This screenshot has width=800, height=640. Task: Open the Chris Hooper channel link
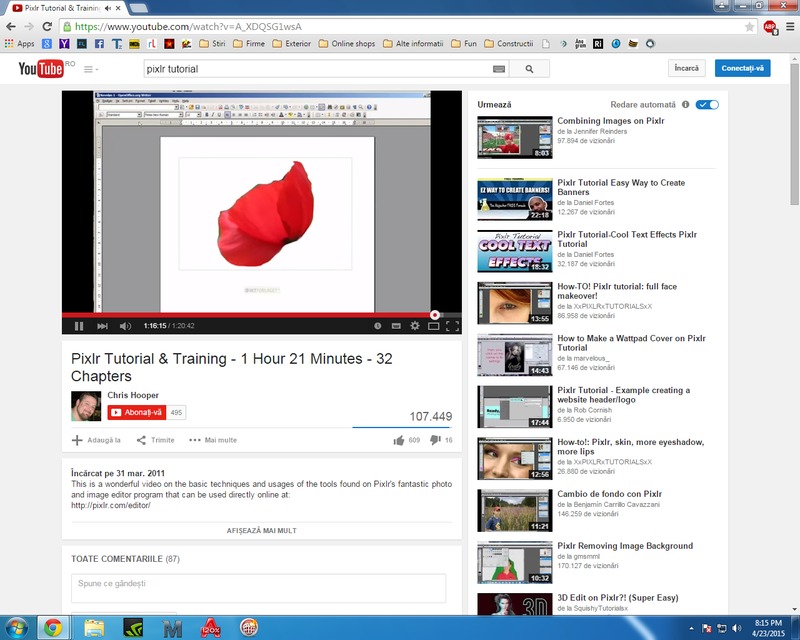133,395
